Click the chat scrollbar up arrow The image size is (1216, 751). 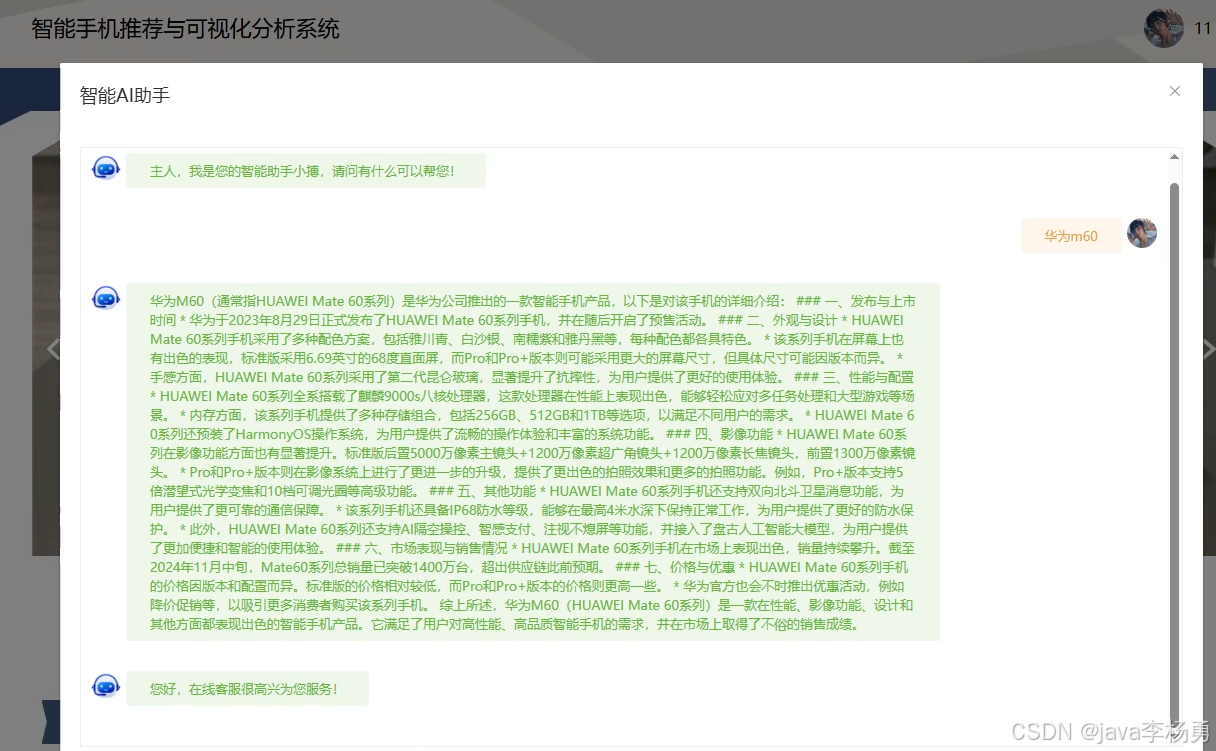click(x=1175, y=157)
